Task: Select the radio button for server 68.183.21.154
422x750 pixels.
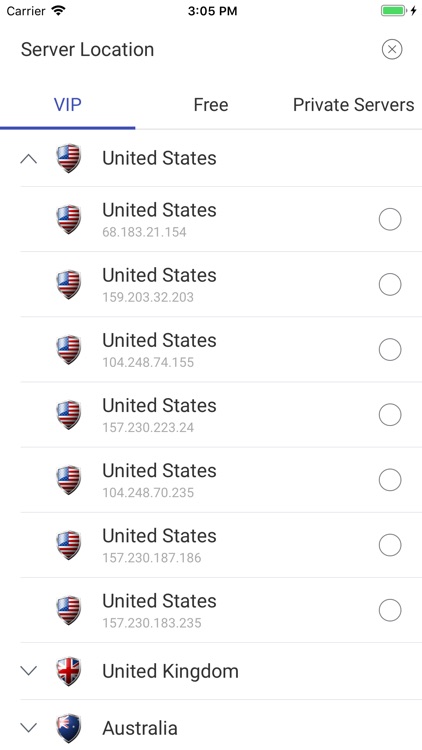Action: [x=389, y=219]
